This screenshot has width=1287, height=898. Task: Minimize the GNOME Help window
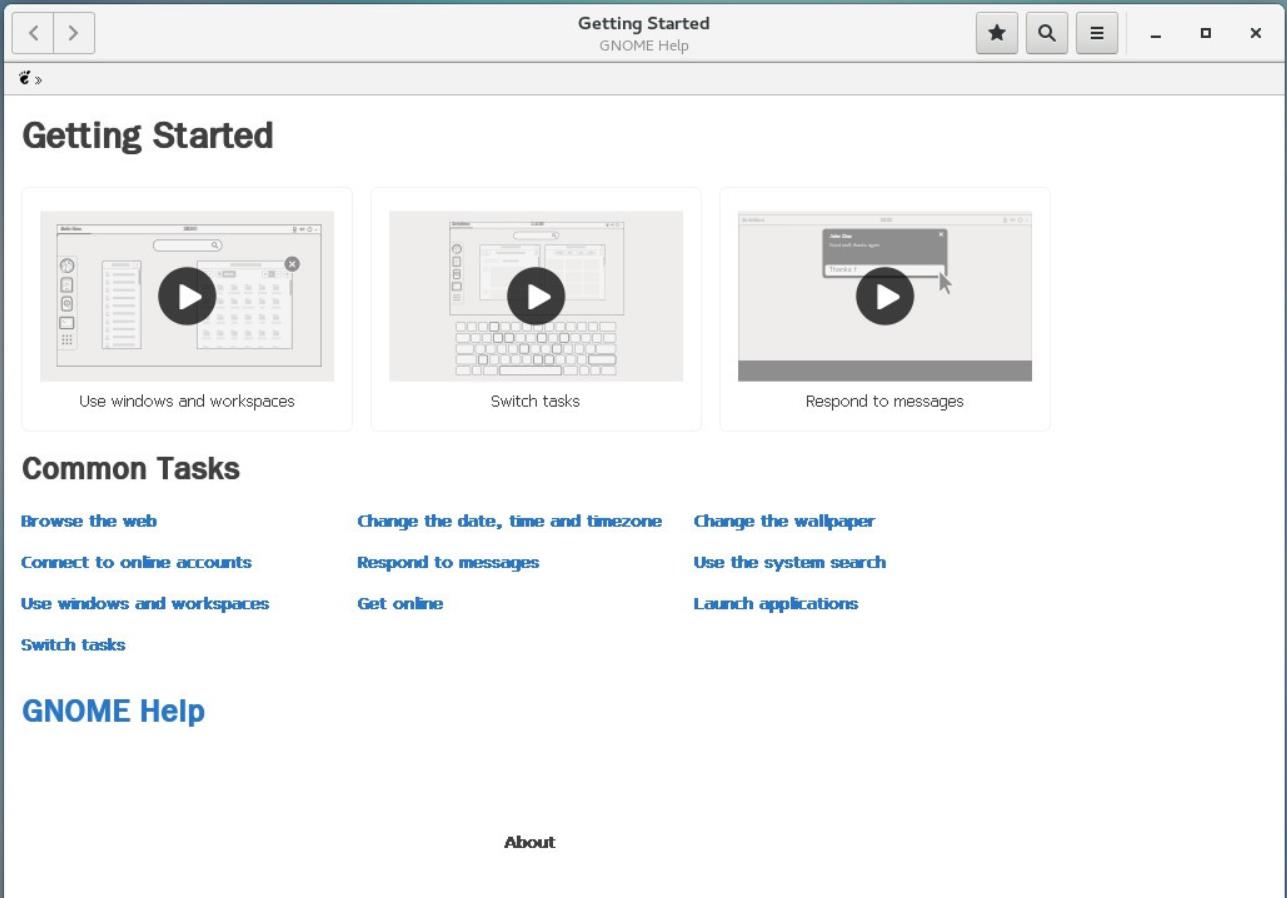point(1156,33)
